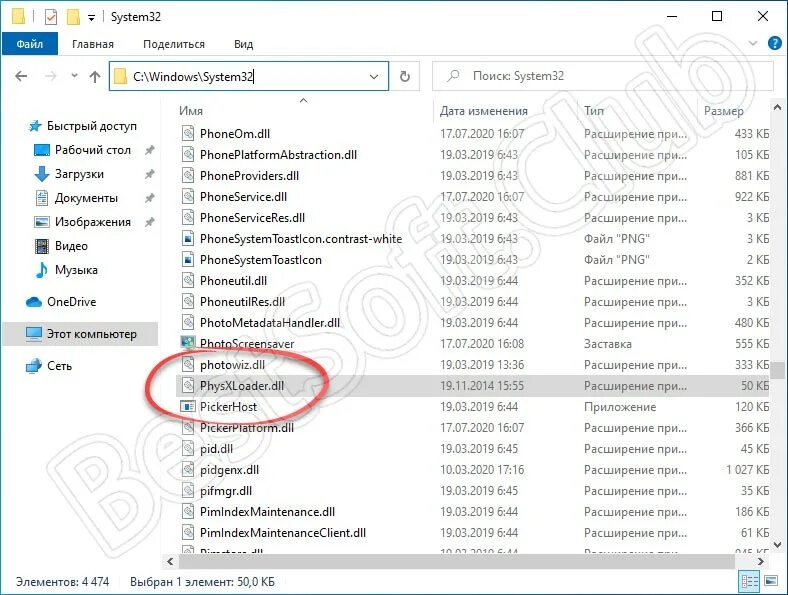Sort by Дата изменения column header
This screenshot has height=595, width=788.
[484, 111]
